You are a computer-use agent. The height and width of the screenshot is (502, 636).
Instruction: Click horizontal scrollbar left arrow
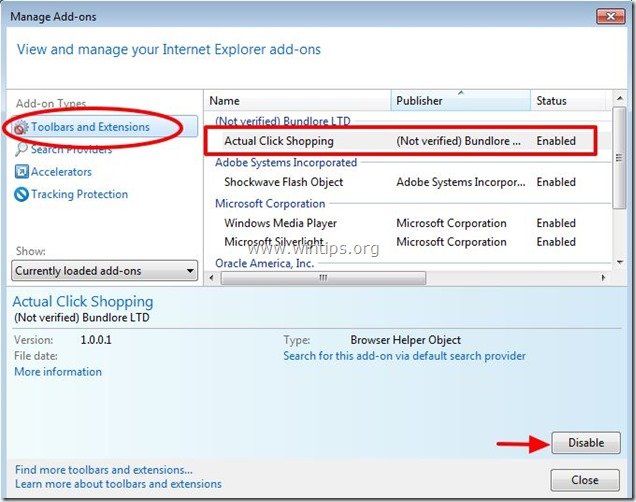[x=211, y=278]
